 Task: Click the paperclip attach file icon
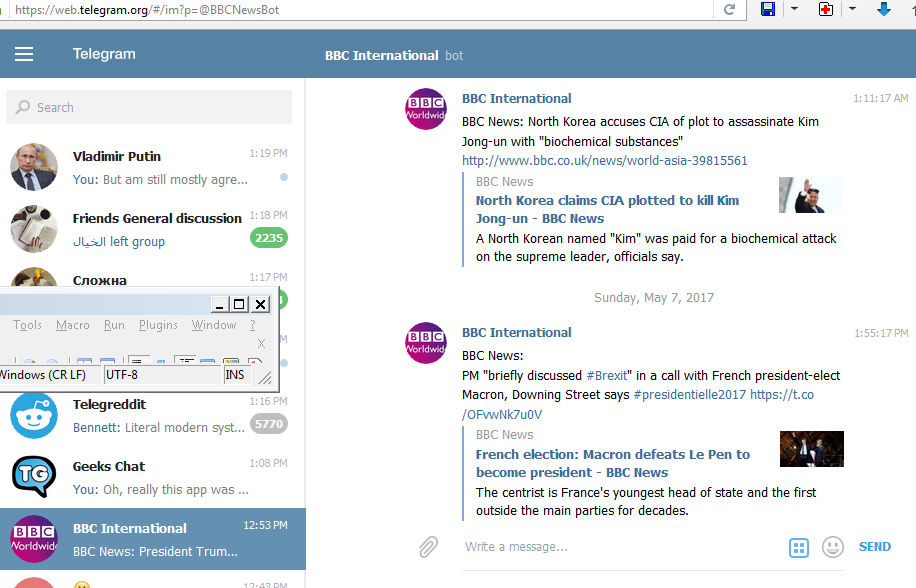point(428,547)
